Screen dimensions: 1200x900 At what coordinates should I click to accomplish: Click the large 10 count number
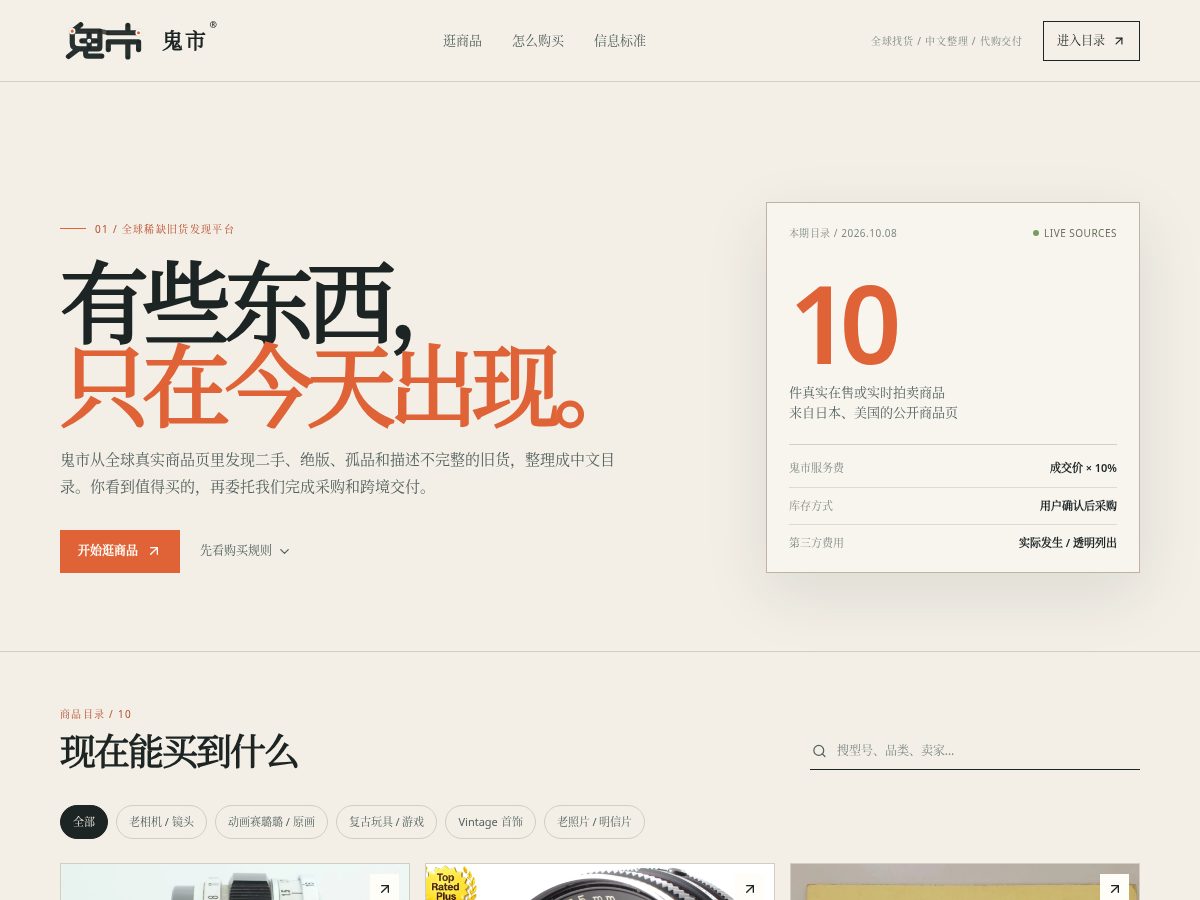click(846, 327)
